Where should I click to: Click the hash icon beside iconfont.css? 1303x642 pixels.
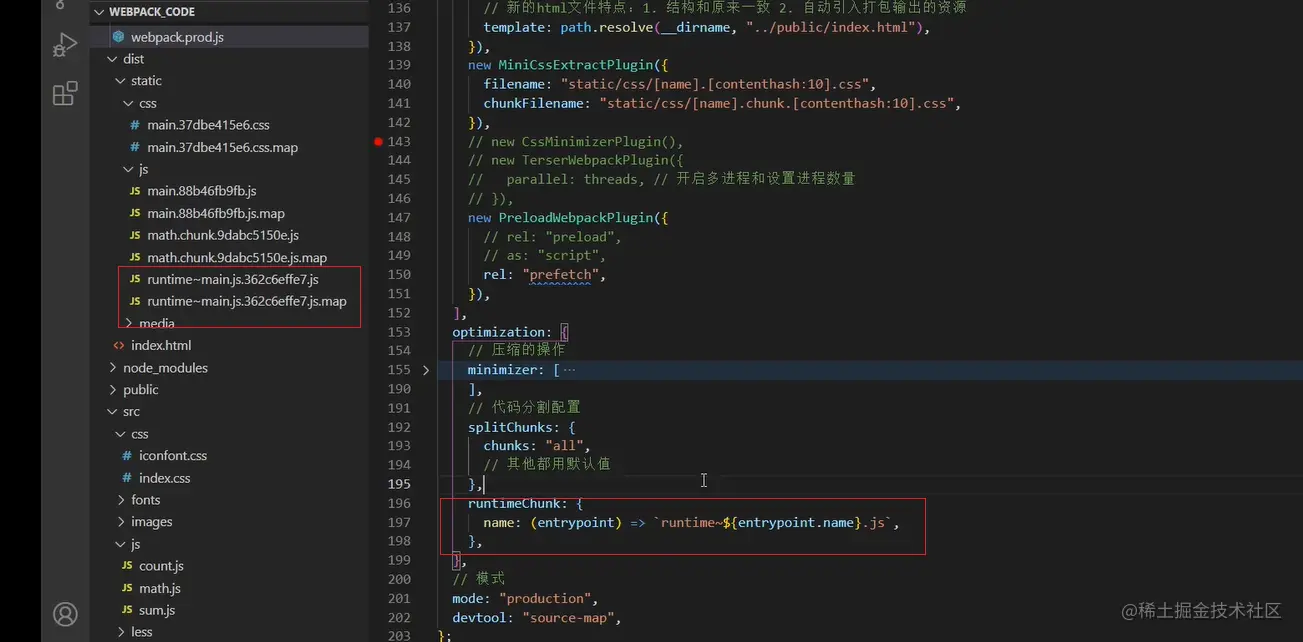127,455
